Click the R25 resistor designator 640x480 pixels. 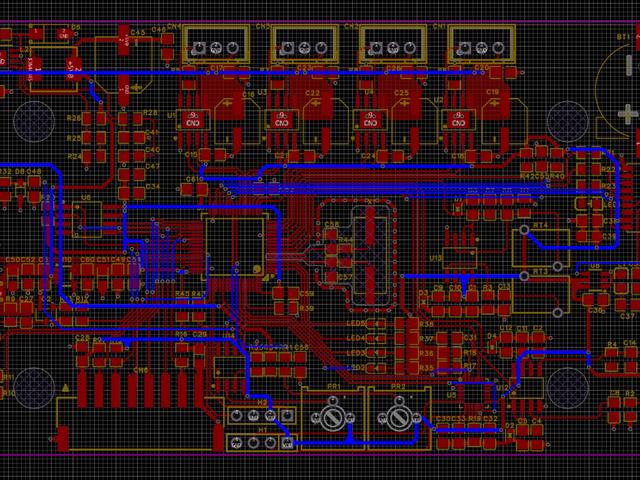click(74, 138)
